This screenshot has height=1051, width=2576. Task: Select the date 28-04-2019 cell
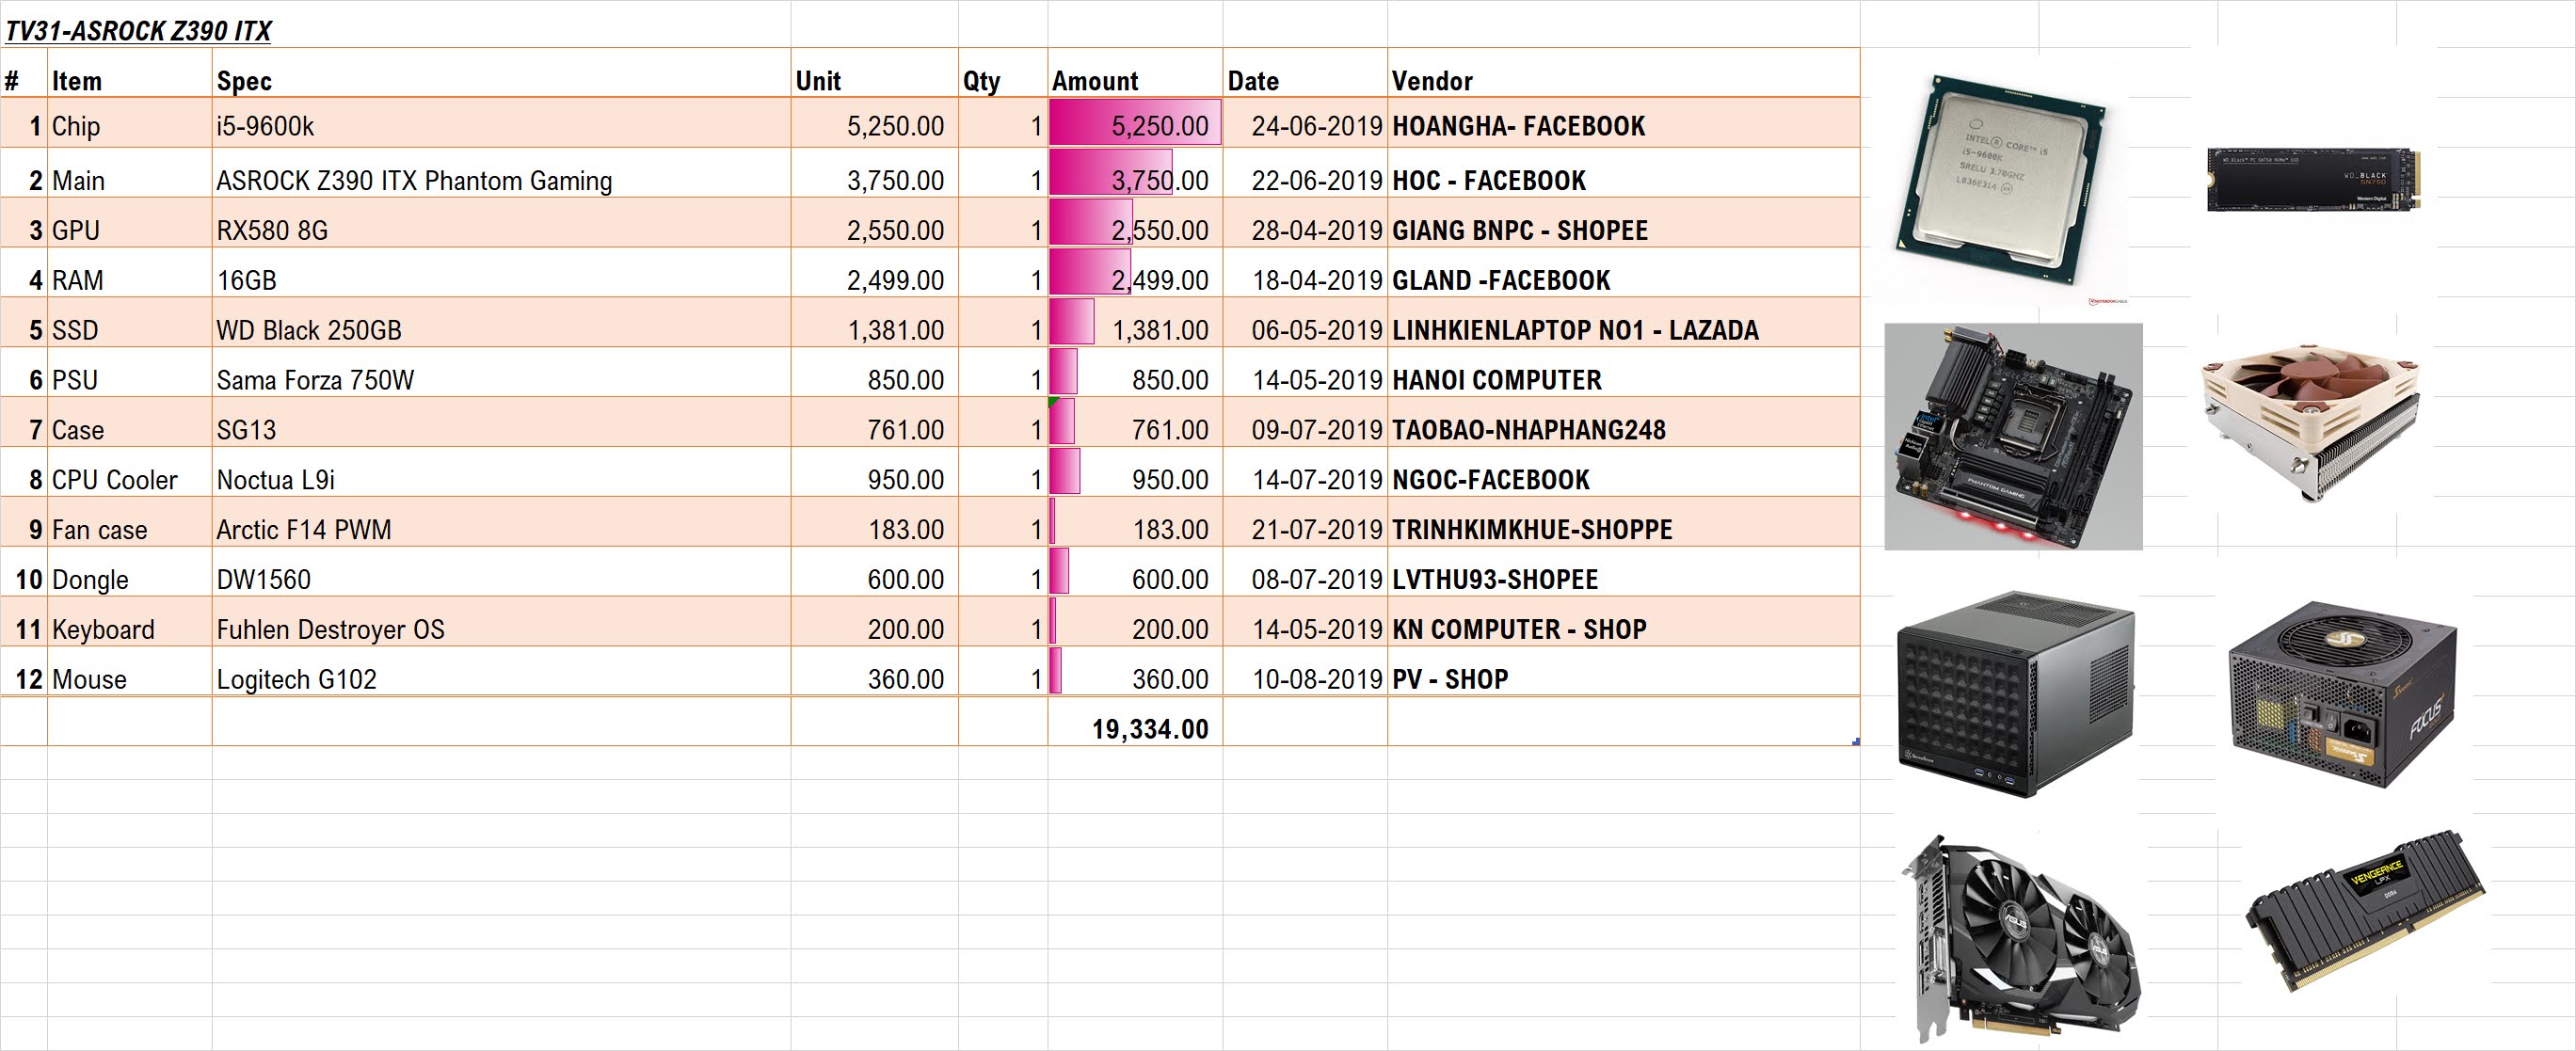pyautogui.click(x=1305, y=224)
